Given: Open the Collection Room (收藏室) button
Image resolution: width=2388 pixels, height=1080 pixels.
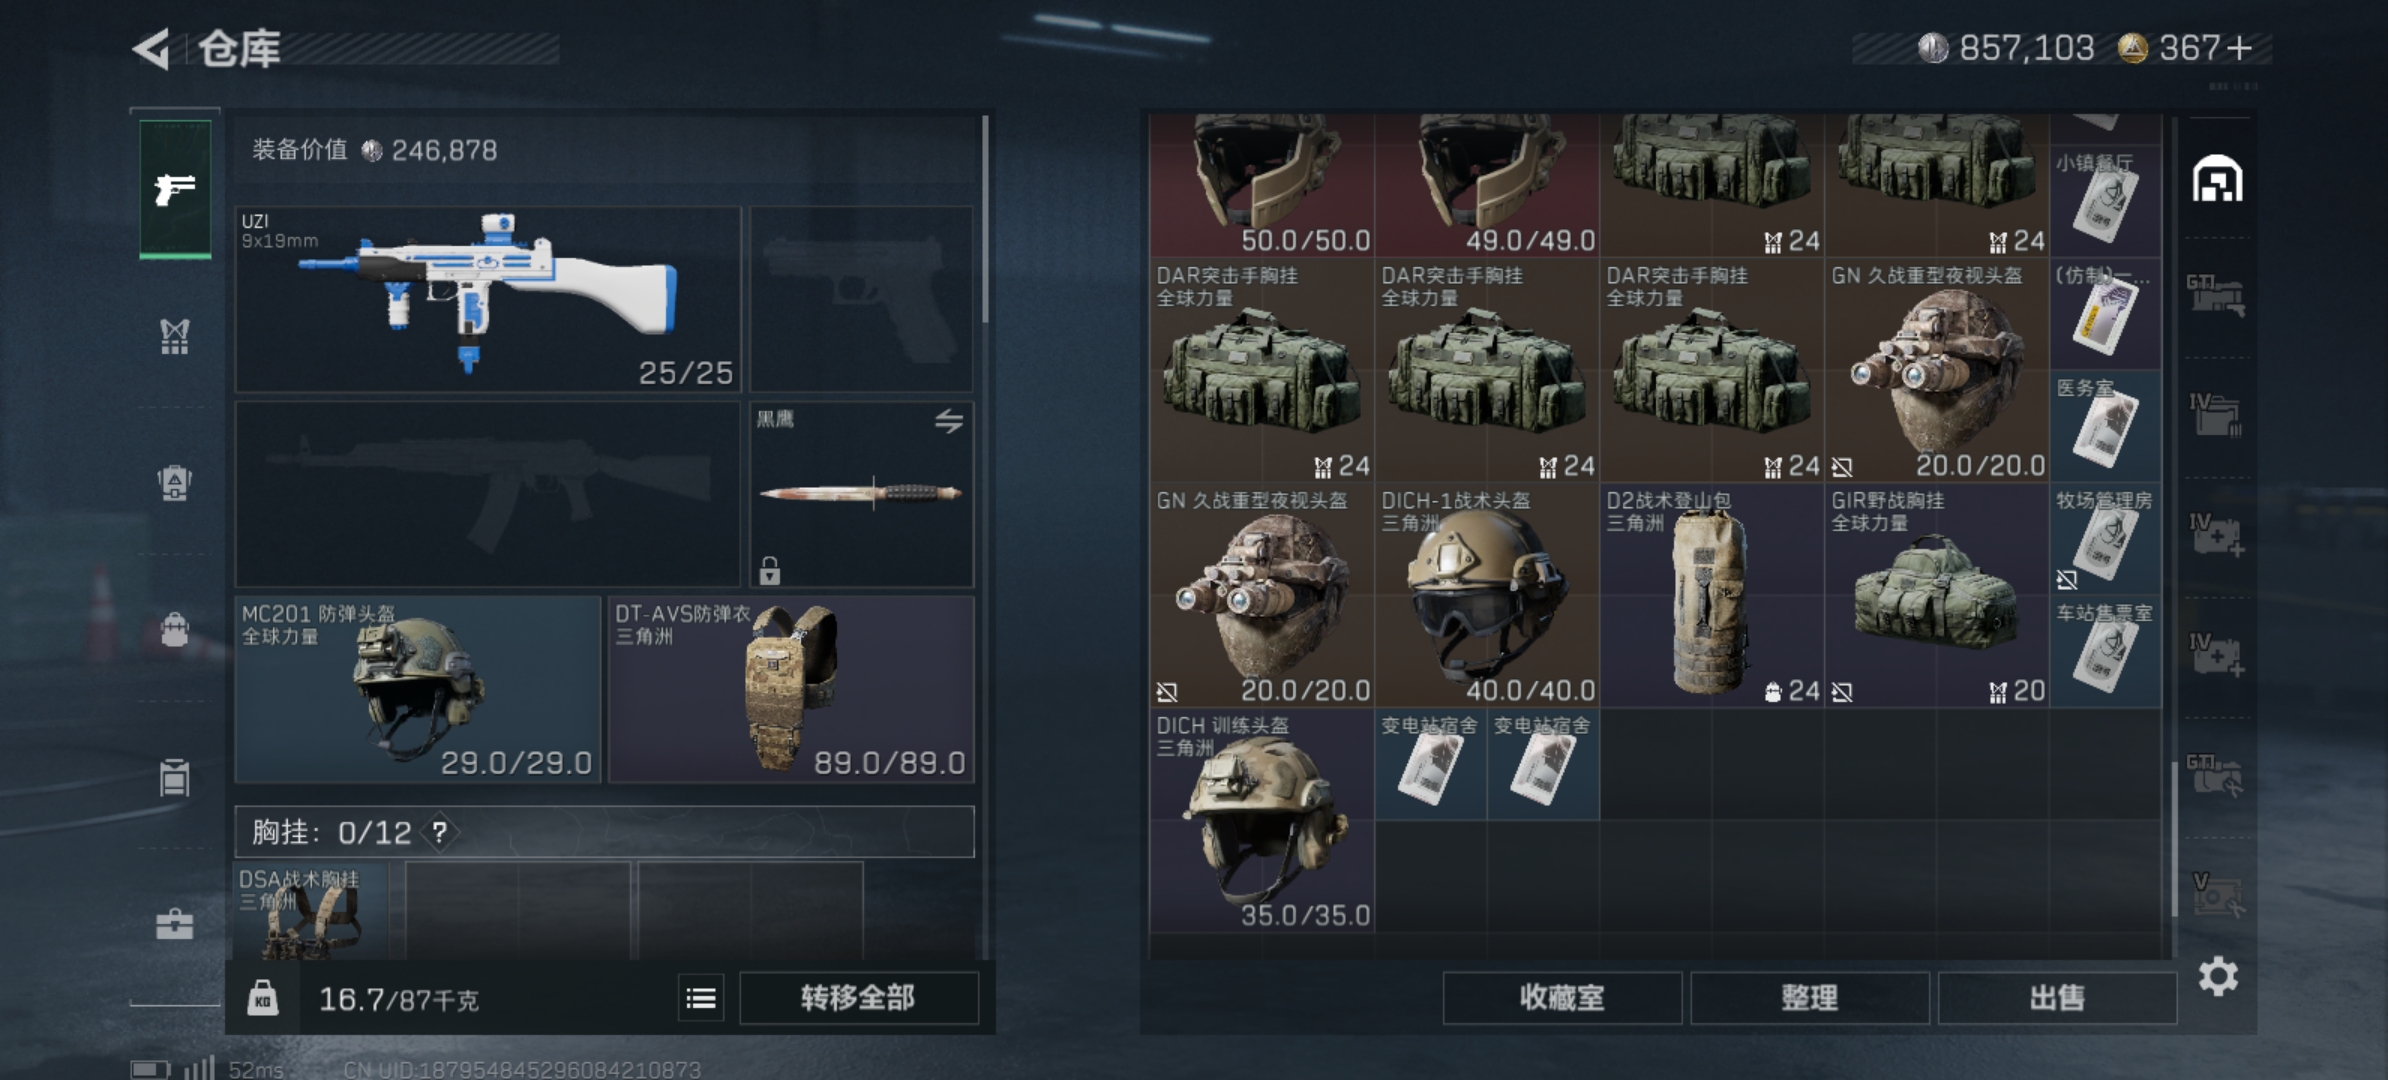Looking at the screenshot, I should (1562, 998).
